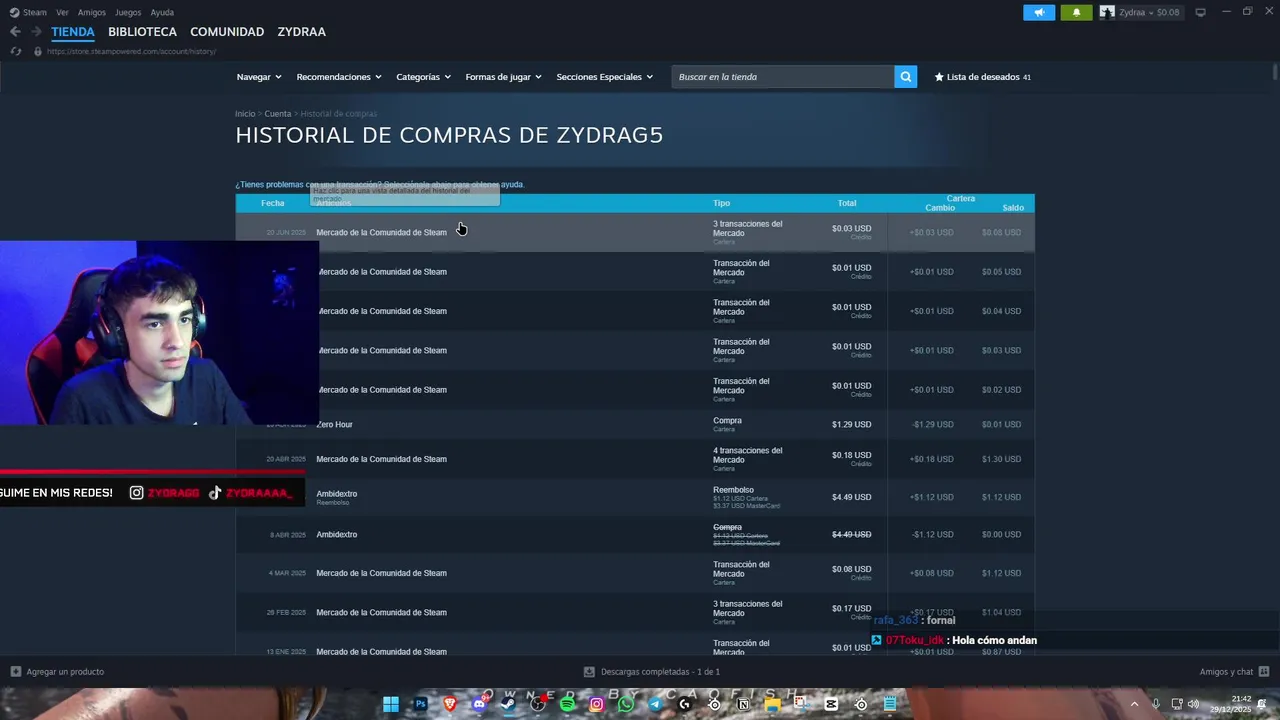Expand the Formas de jugar dropdown
The image size is (1280, 720).
[503, 77]
